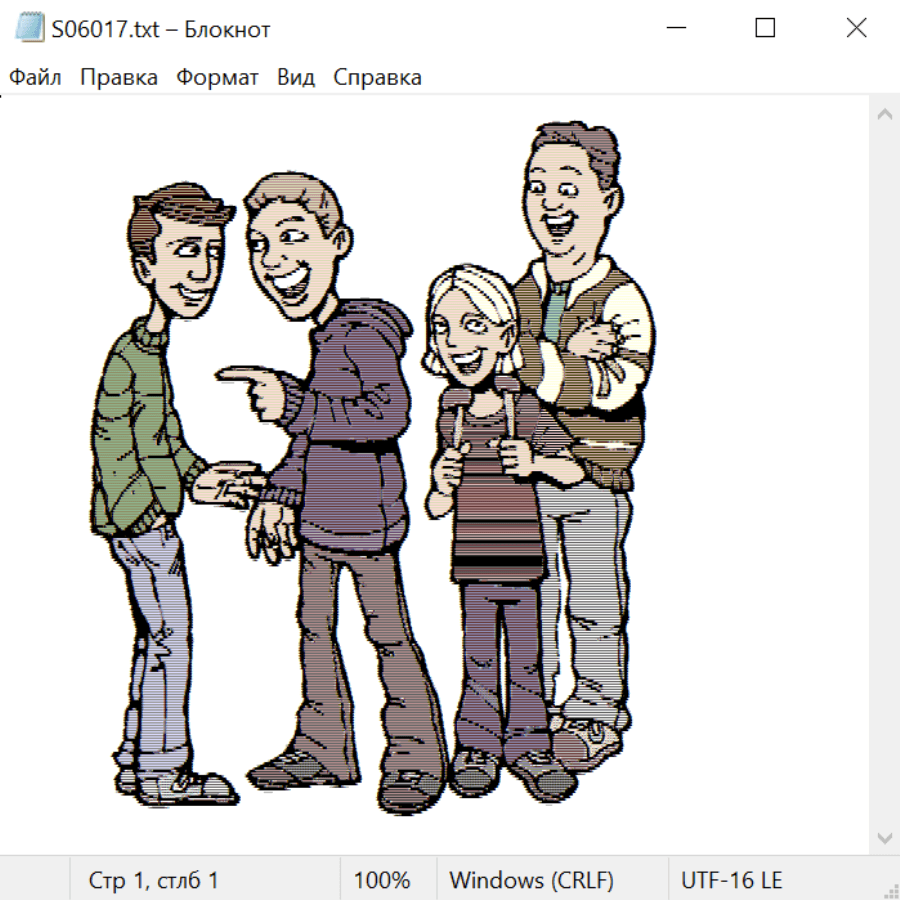
Task: Click the 100% zoom level indicator
Action: (382, 880)
